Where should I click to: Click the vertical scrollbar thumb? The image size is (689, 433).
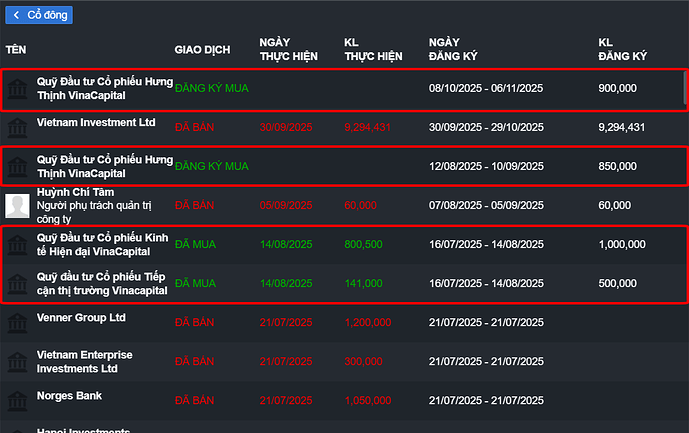click(x=685, y=87)
